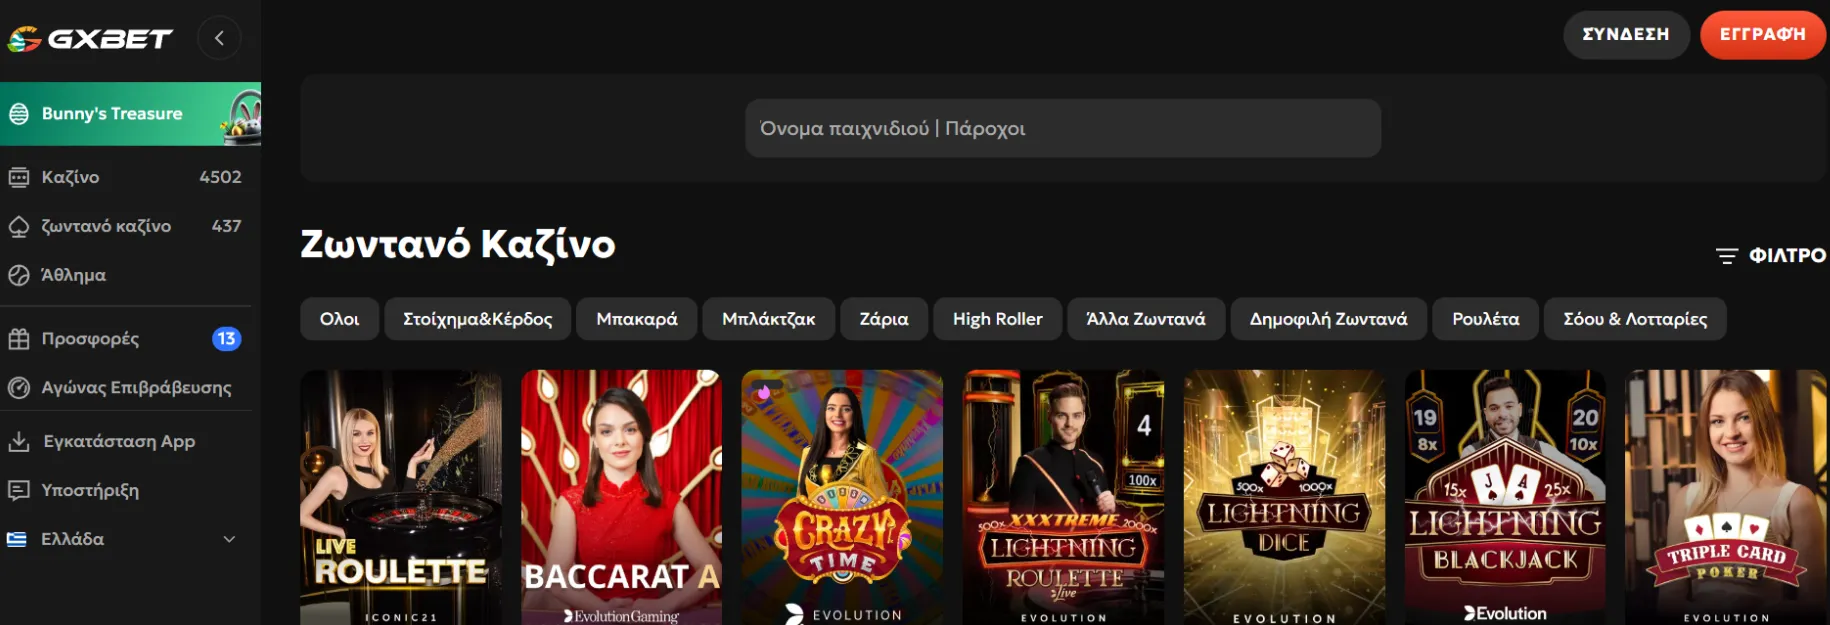This screenshot has width=1830, height=625.
Task: Switch to the High Roller tab
Action: [x=997, y=319]
